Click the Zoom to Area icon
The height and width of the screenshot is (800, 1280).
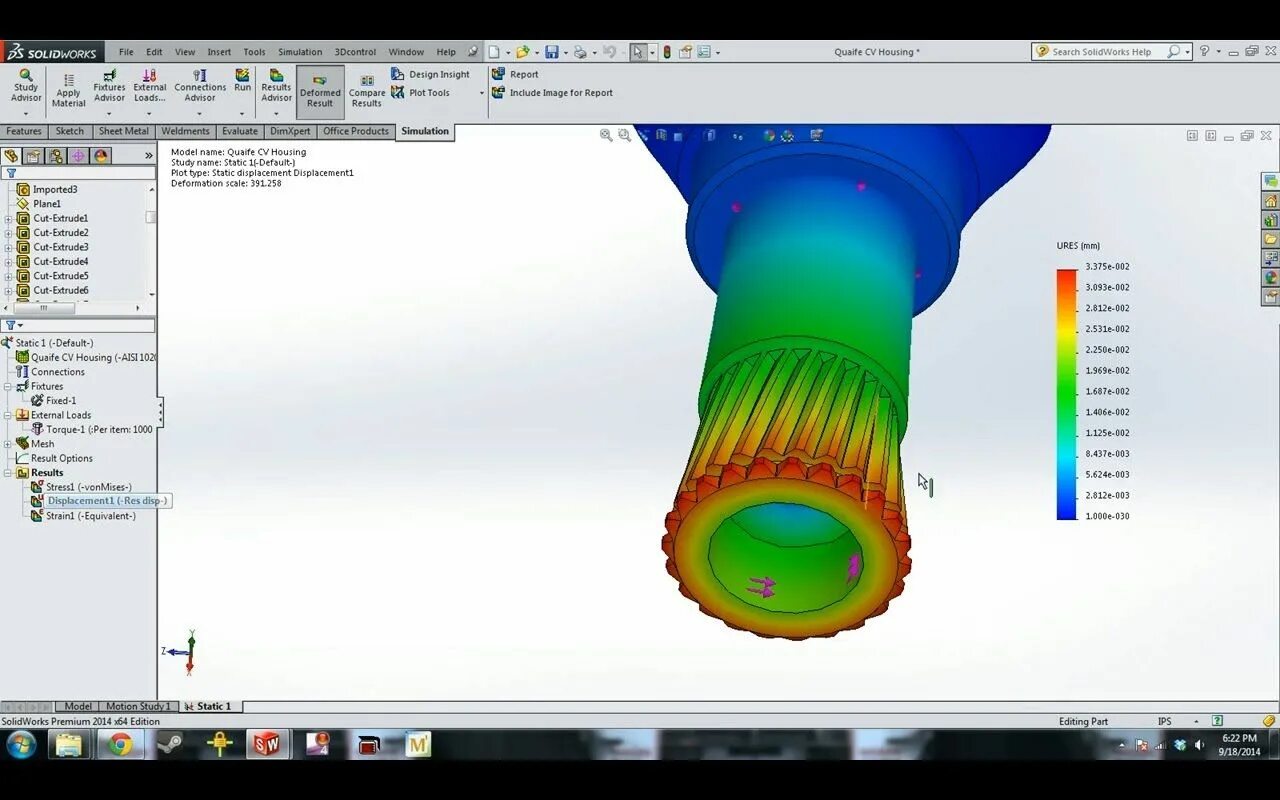[624, 135]
